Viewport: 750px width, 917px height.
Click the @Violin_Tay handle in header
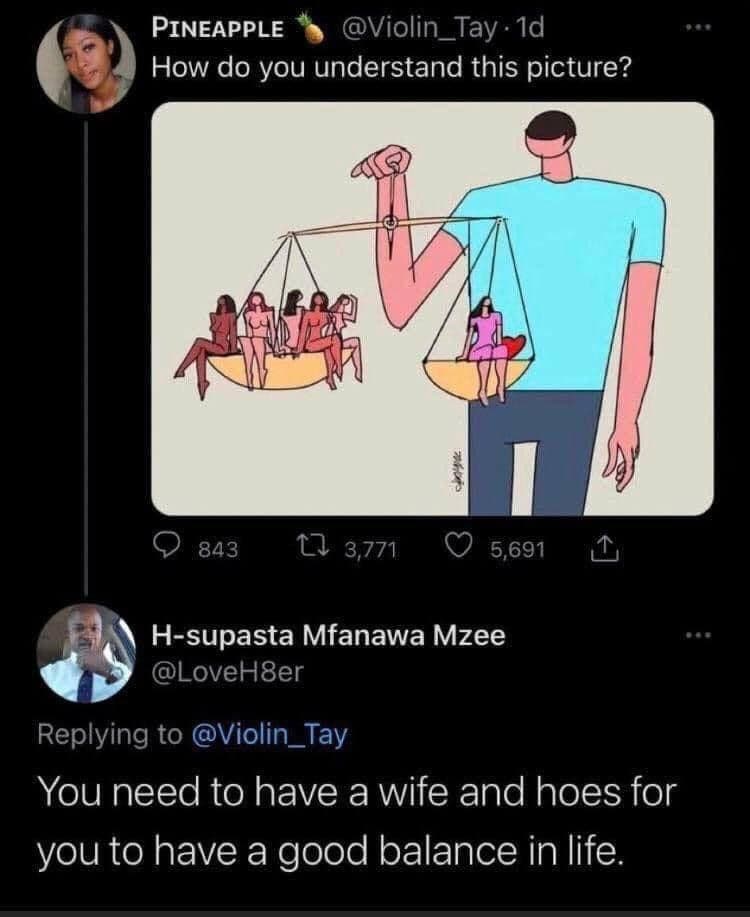tap(417, 28)
